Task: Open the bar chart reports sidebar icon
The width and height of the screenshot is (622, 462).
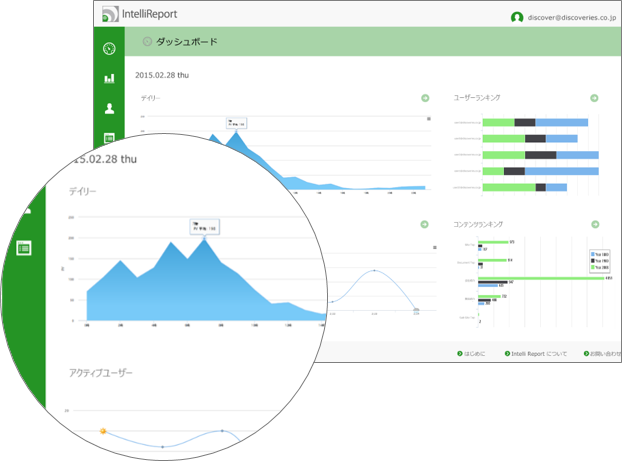Action: (x=109, y=78)
